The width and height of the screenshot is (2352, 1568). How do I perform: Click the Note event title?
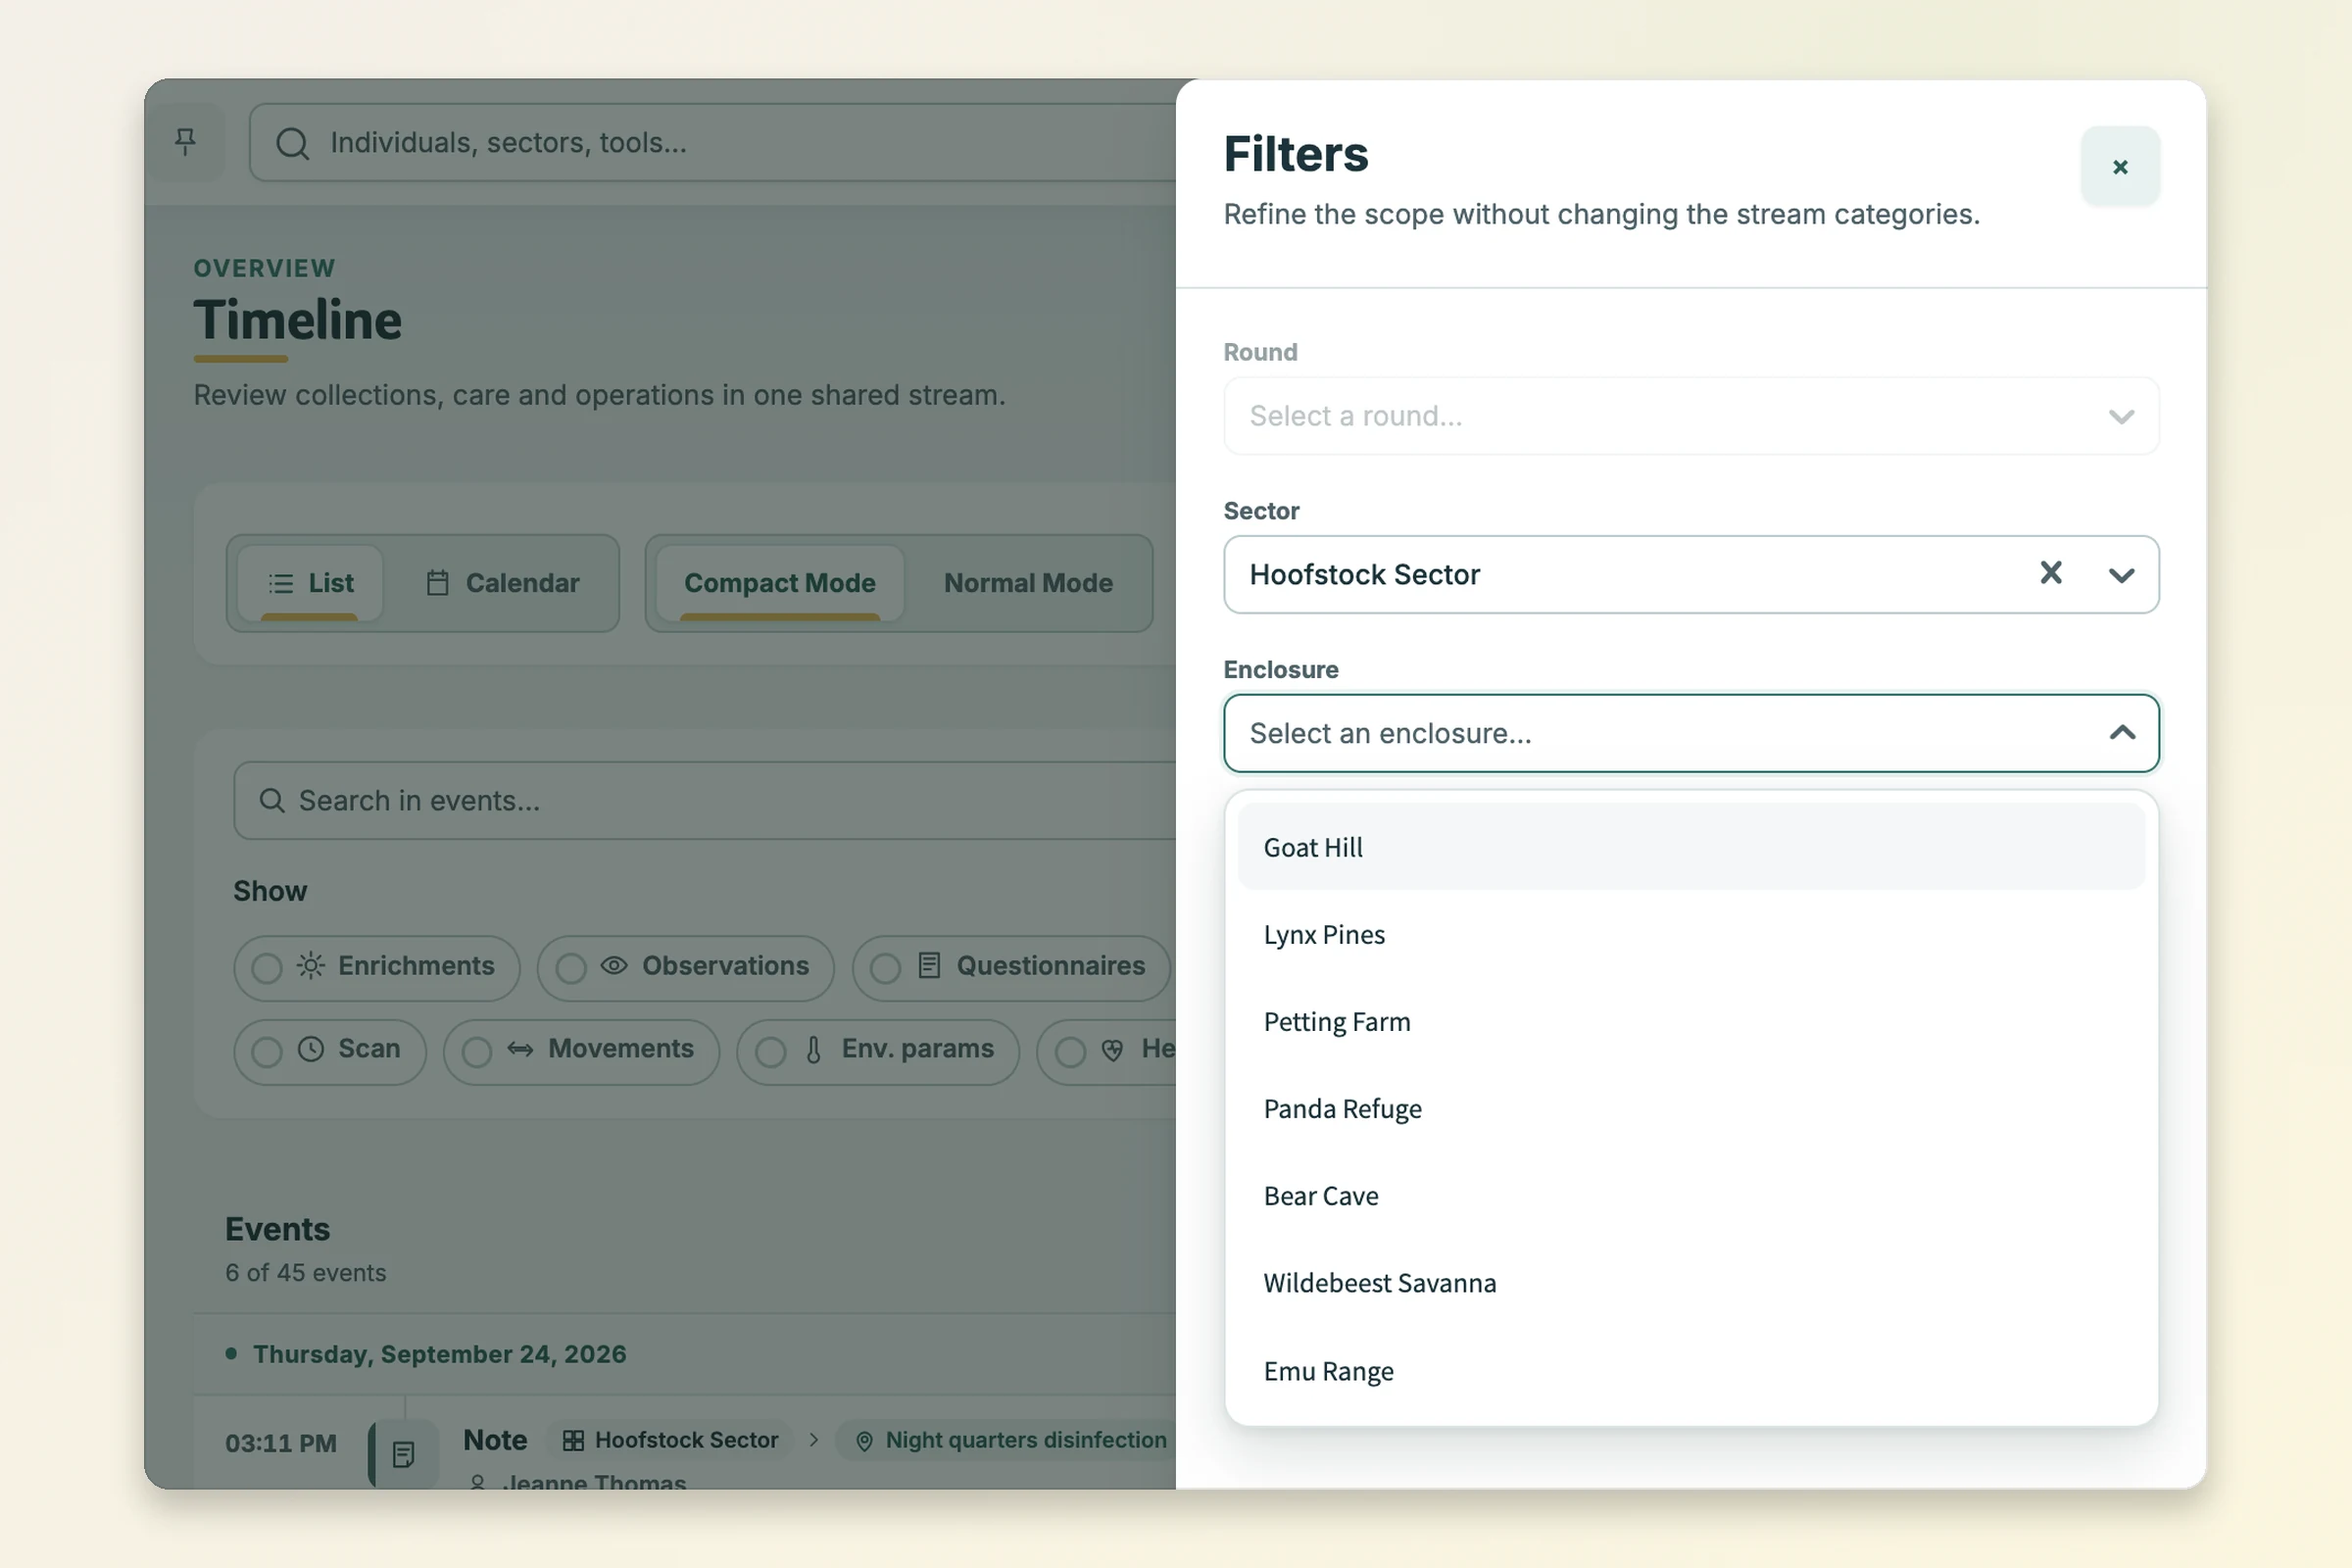point(495,1440)
